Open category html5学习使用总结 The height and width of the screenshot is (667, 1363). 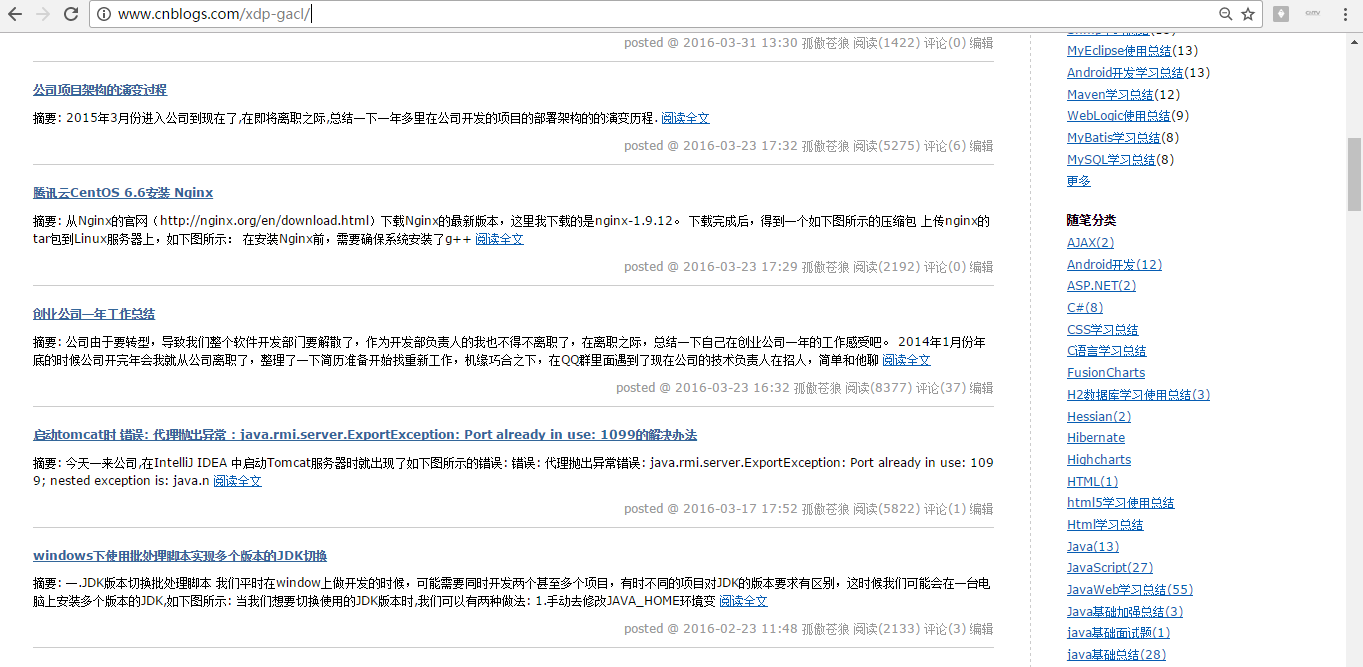tap(1120, 503)
